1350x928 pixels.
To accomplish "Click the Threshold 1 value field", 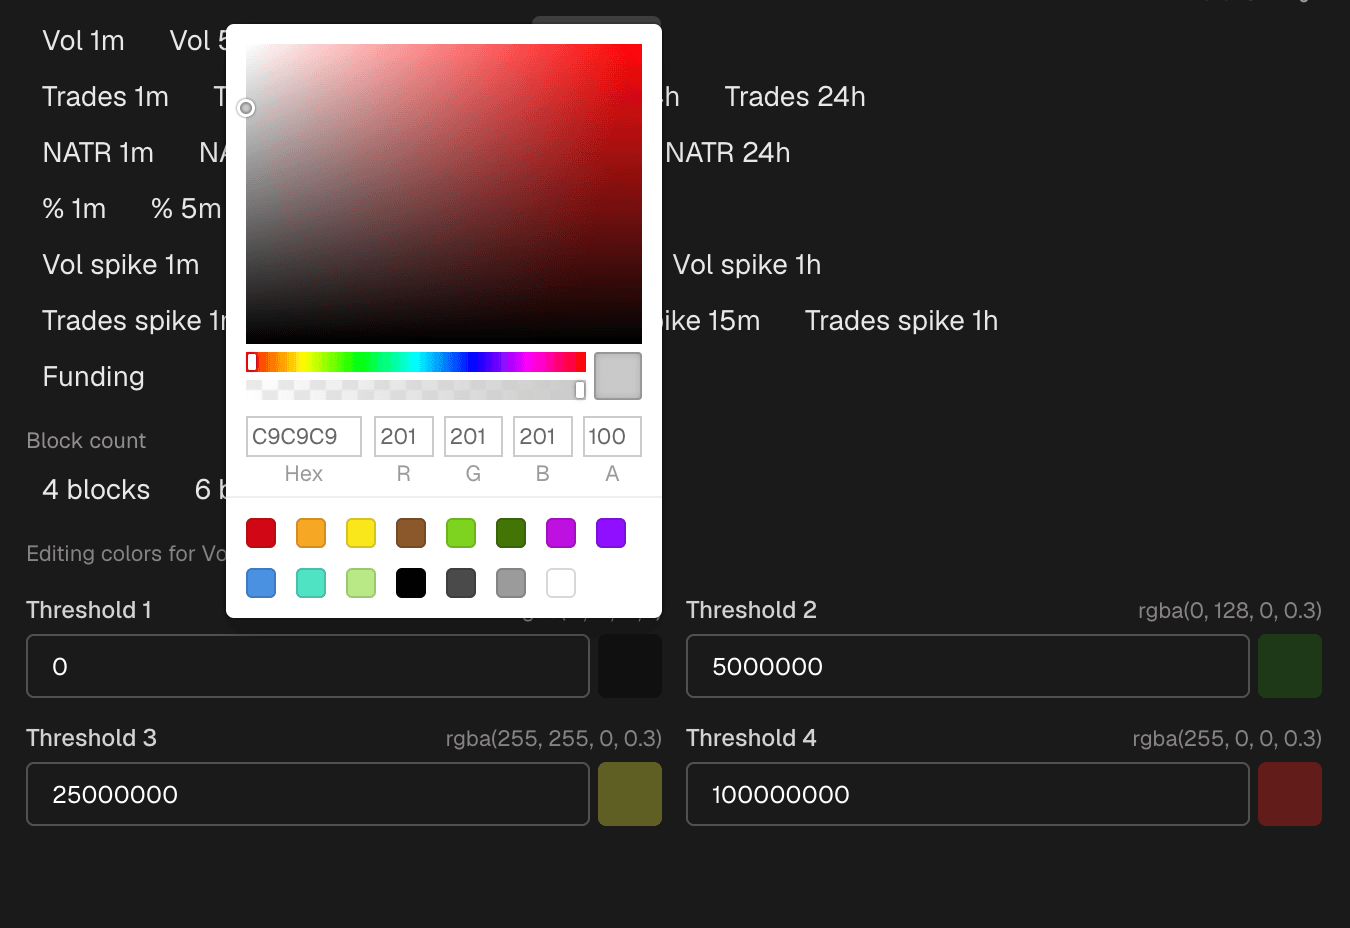I will coord(308,666).
